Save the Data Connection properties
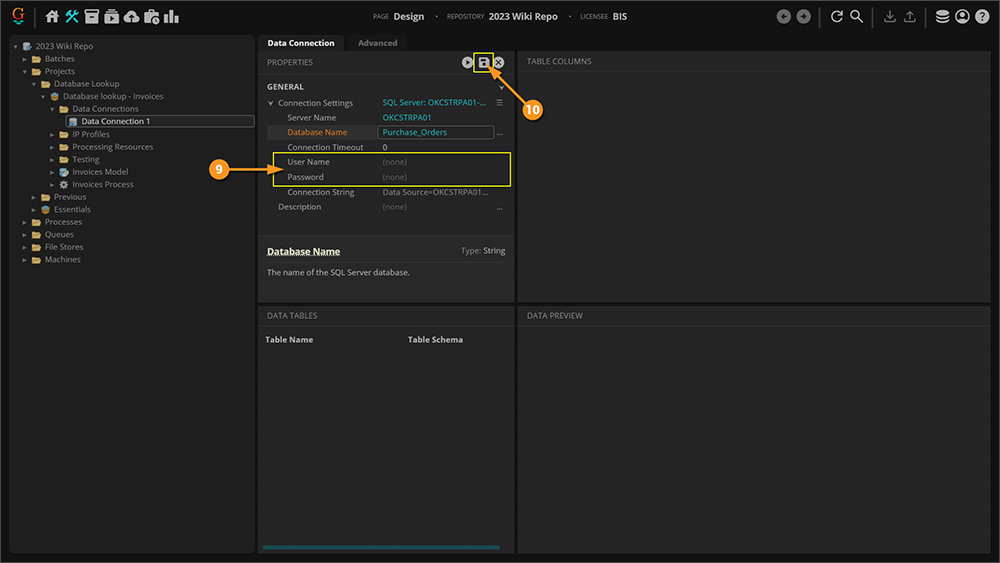Image resolution: width=1000 pixels, height=563 pixels. coord(483,62)
